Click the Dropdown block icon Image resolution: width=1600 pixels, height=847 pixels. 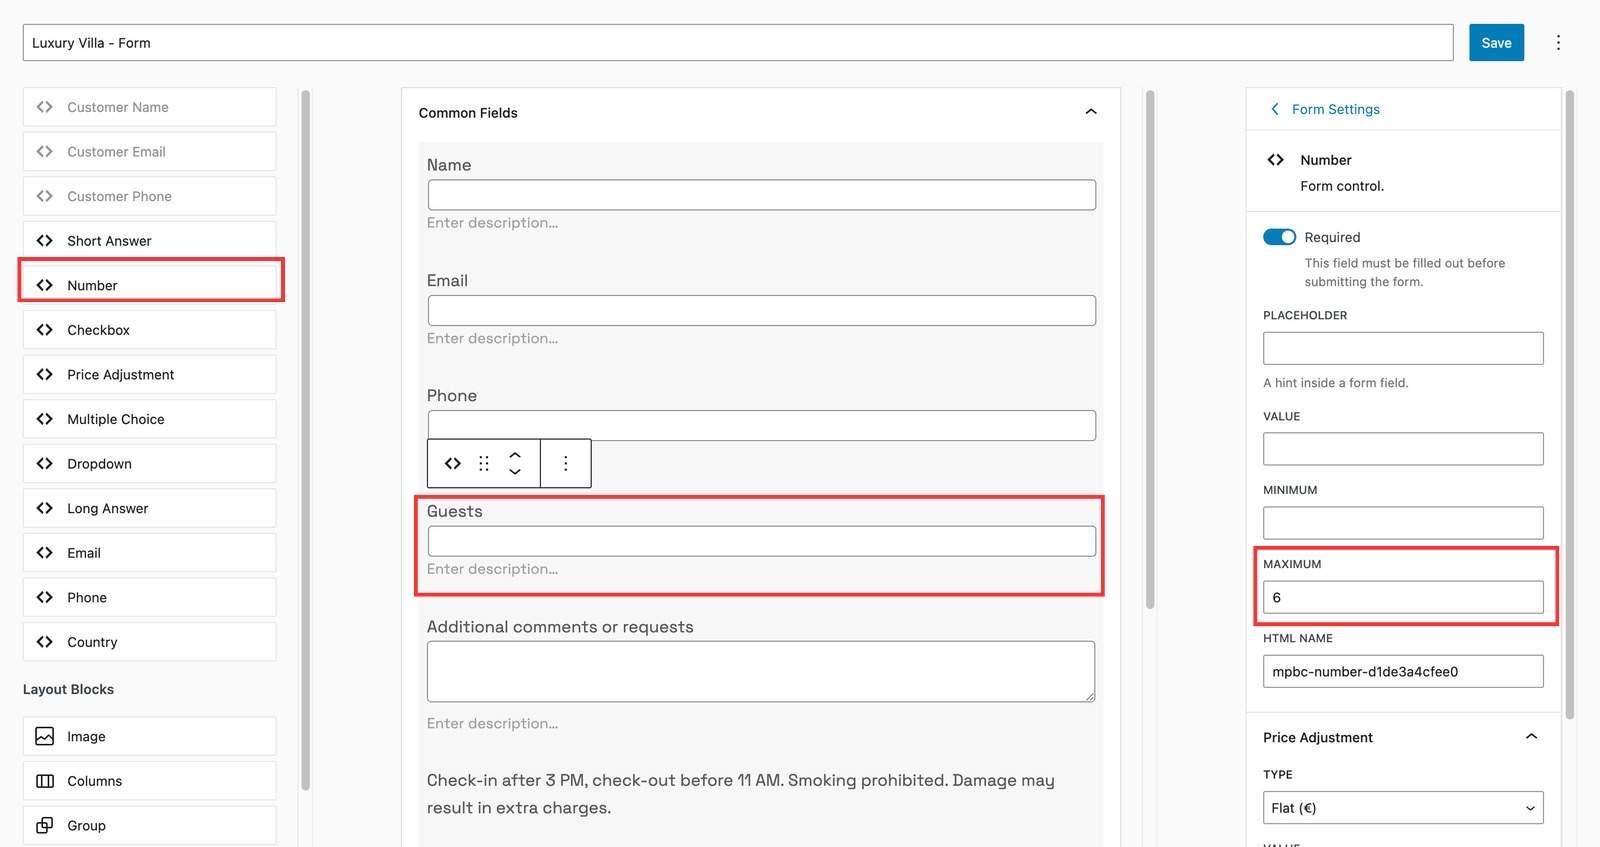[x=44, y=464]
